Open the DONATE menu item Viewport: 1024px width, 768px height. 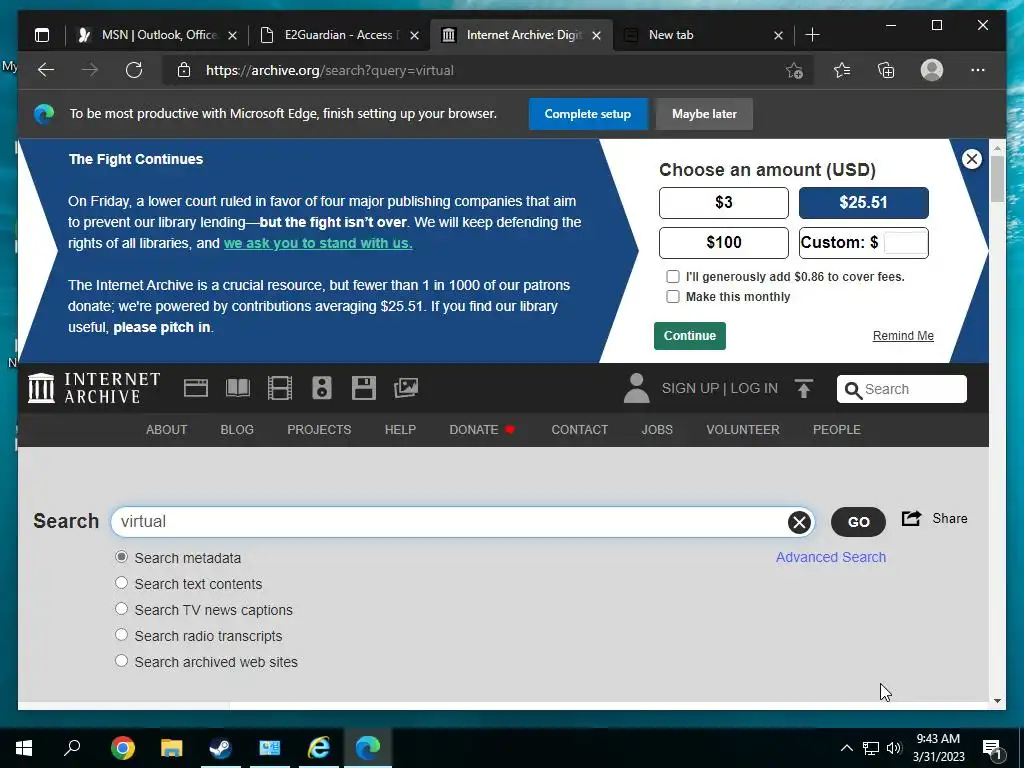[482, 430]
